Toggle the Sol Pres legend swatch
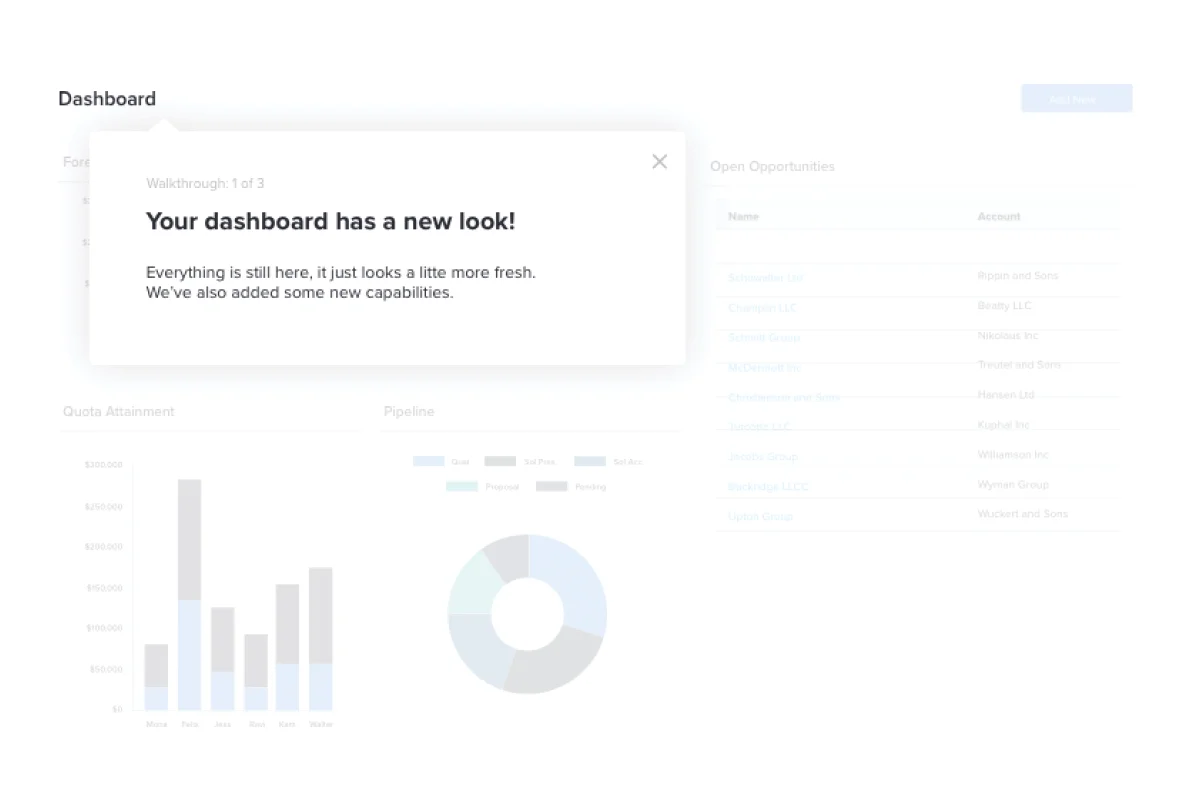 pyautogui.click(x=500, y=462)
